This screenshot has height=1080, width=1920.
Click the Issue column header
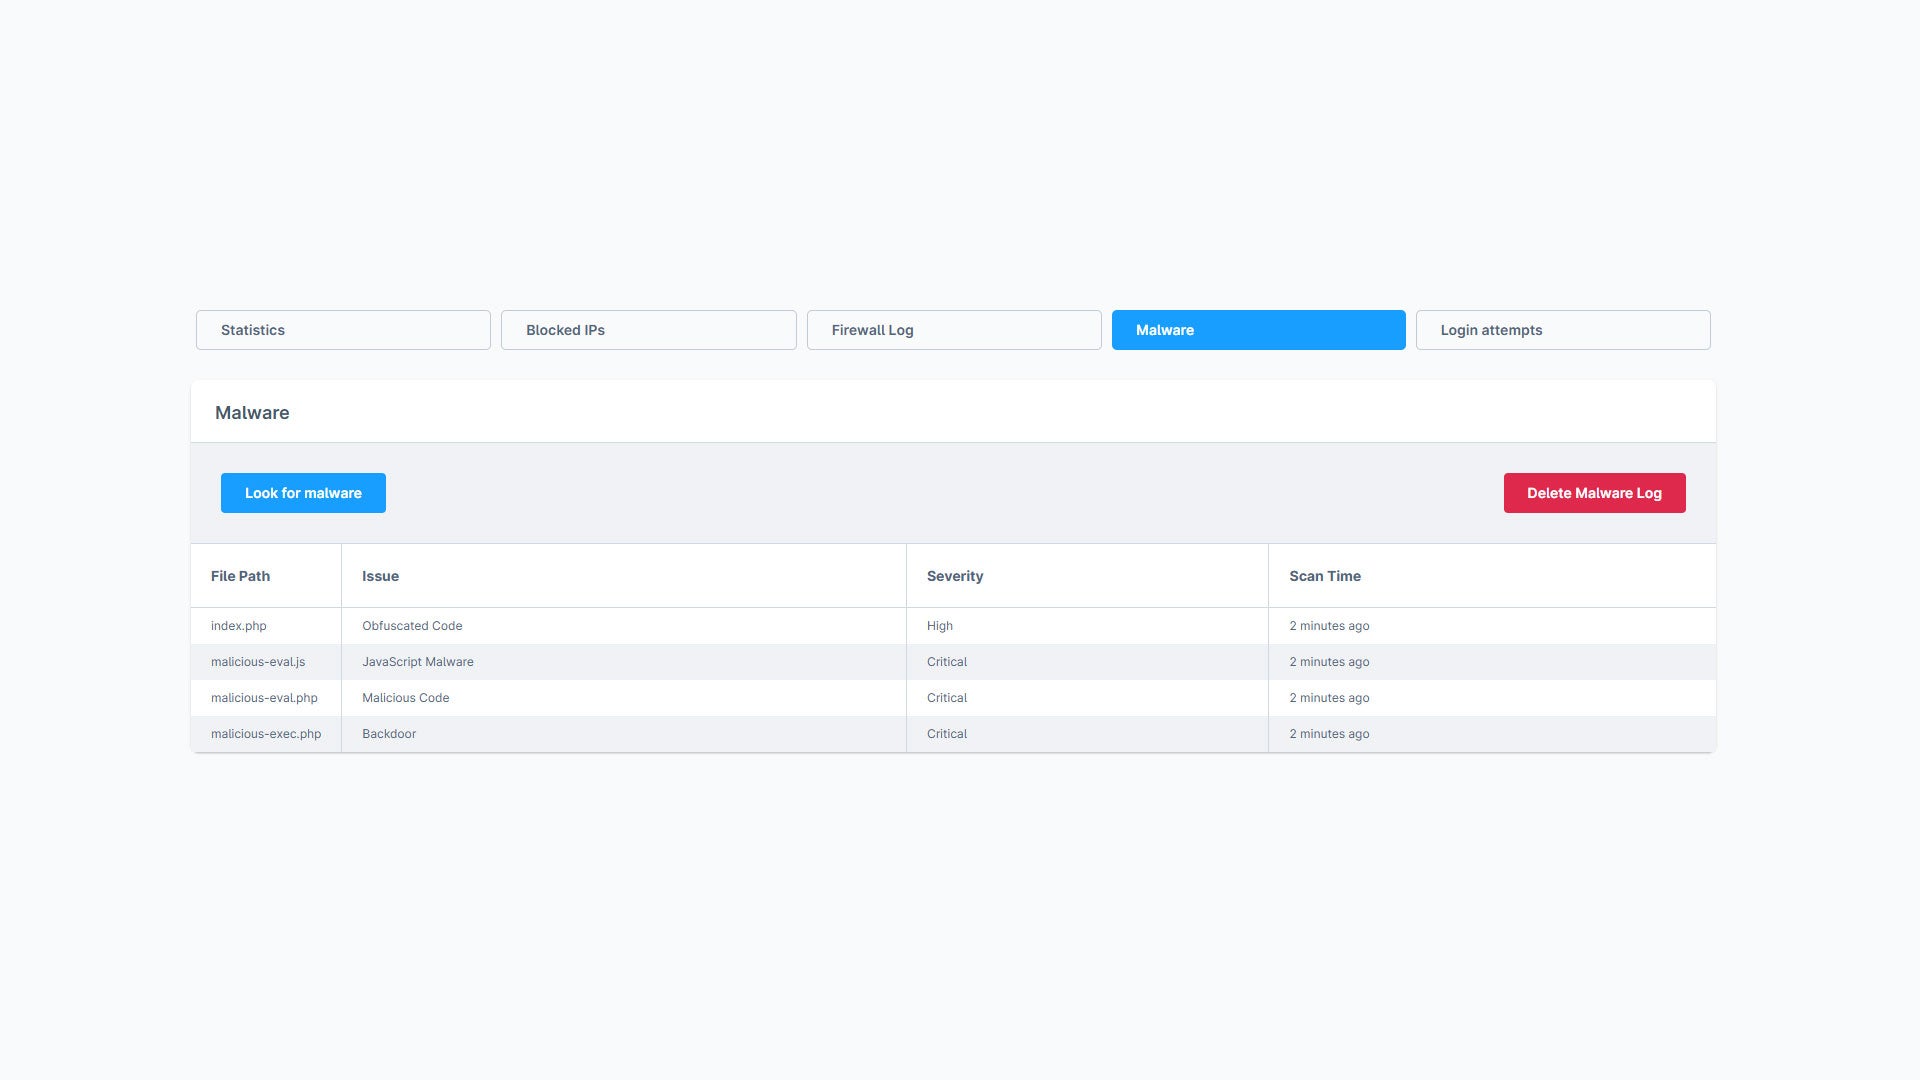pyautogui.click(x=380, y=576)
